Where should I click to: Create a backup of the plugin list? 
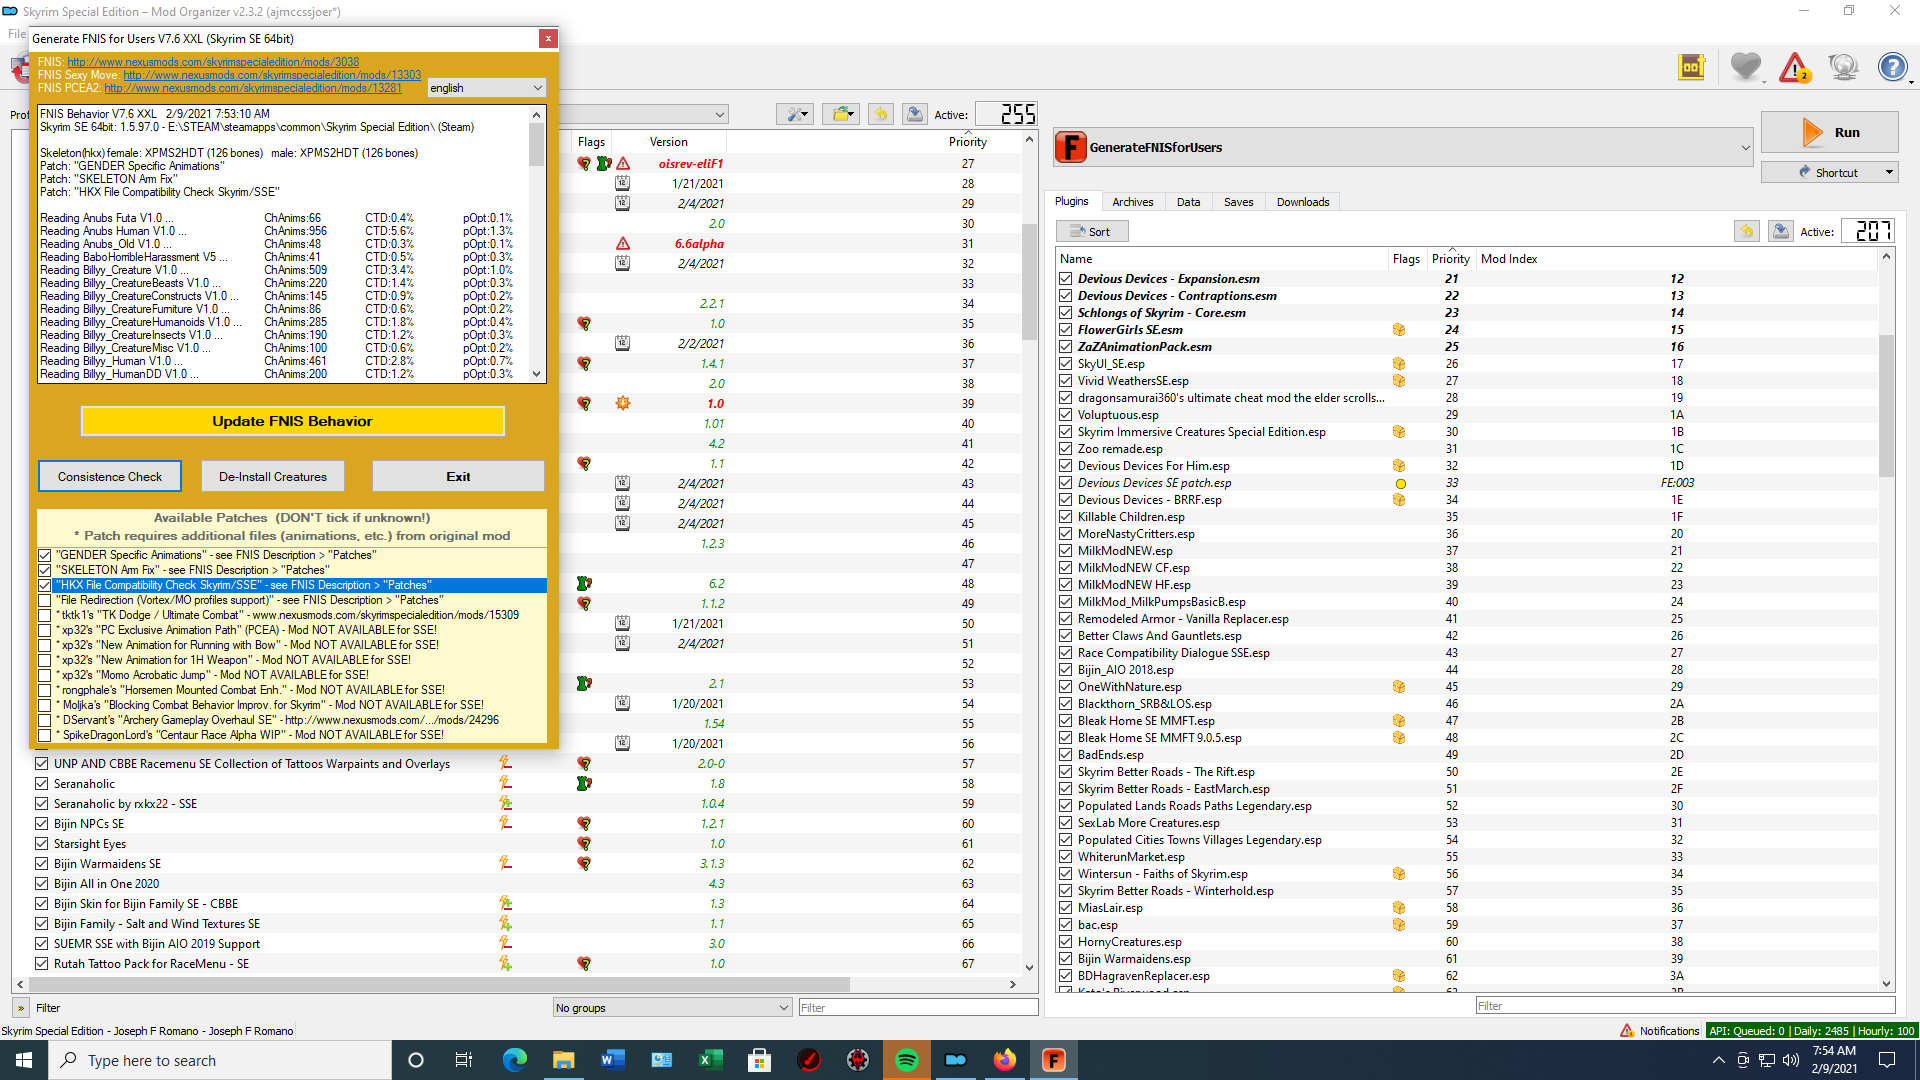1780,231
